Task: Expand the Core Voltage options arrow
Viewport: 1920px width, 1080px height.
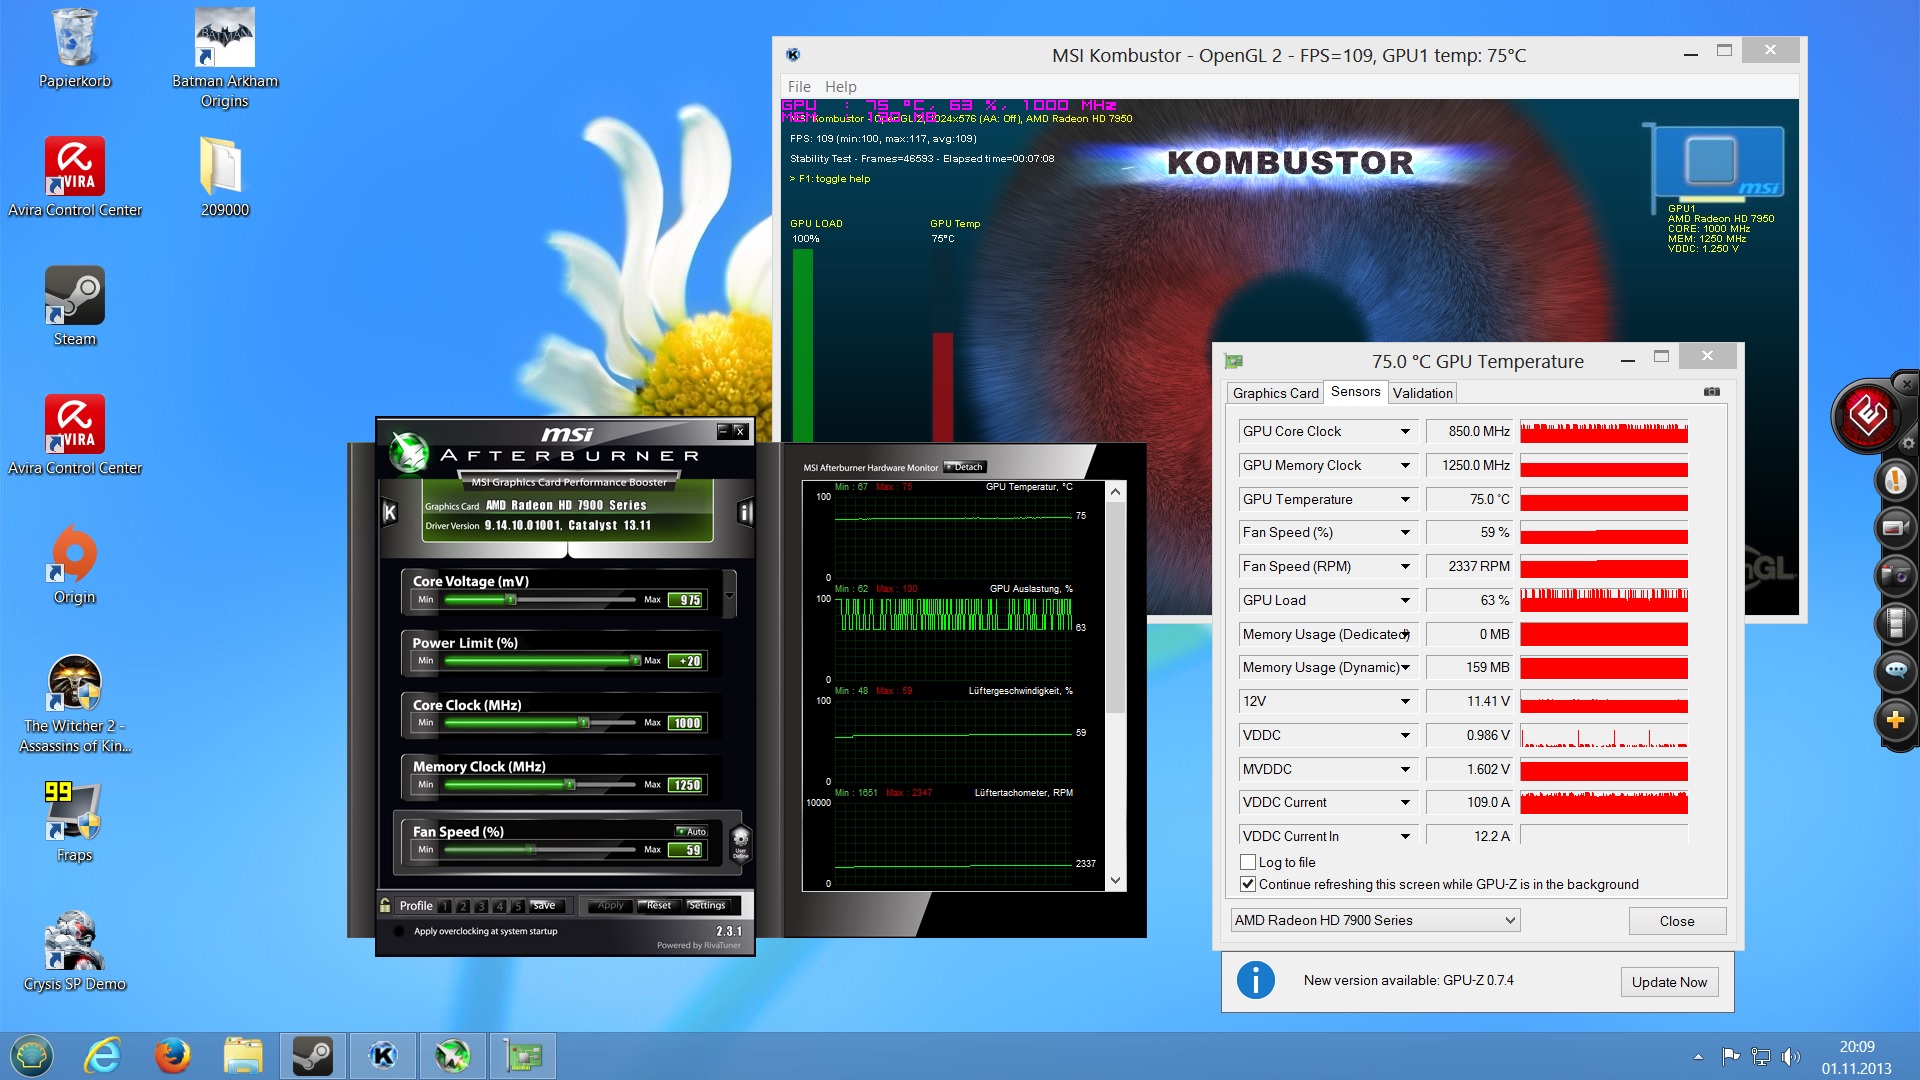Action: pyautogui.click(x=729, y=595)
